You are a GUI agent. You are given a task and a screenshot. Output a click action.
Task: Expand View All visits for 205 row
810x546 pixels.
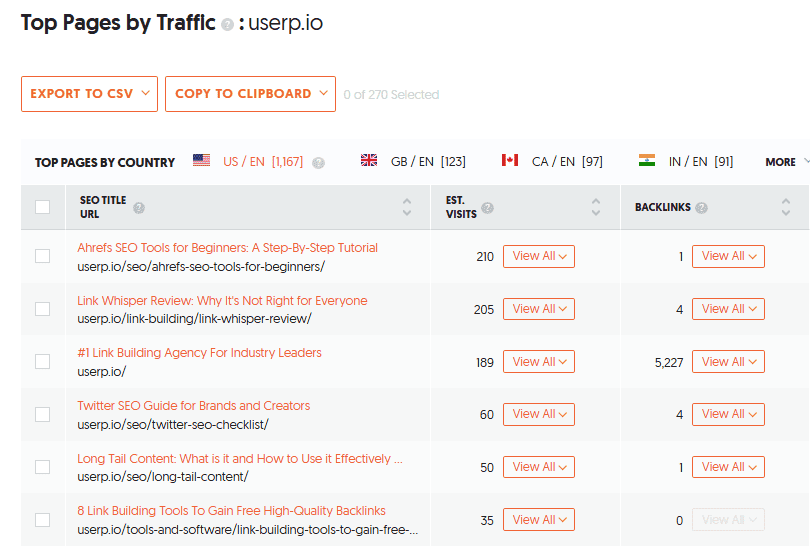(539, 309)
